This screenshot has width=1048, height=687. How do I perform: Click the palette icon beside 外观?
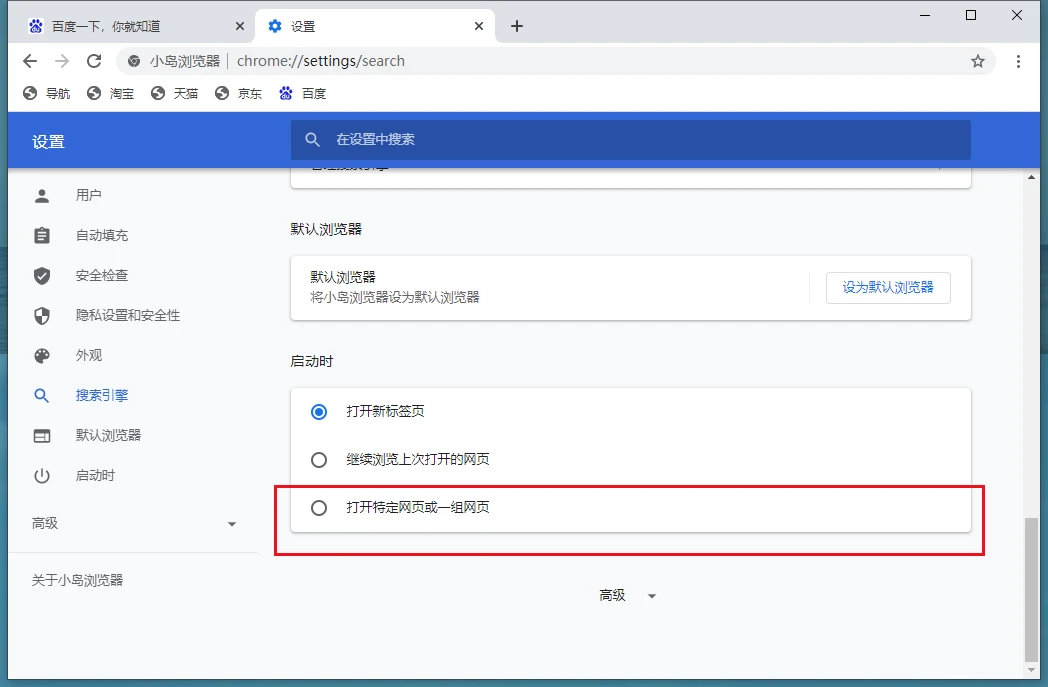pyautogui.click(x=42, y=356)
